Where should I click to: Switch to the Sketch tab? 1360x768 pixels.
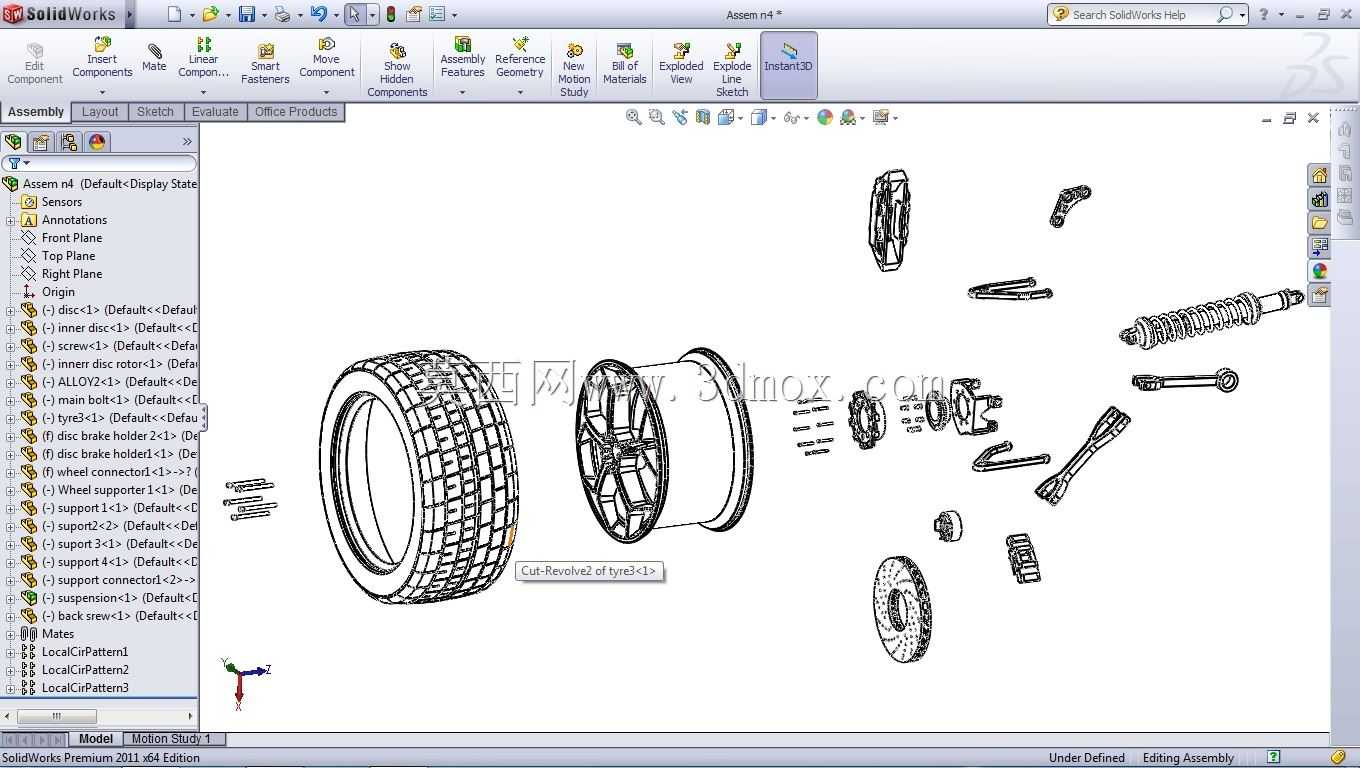tap(155, 112)
